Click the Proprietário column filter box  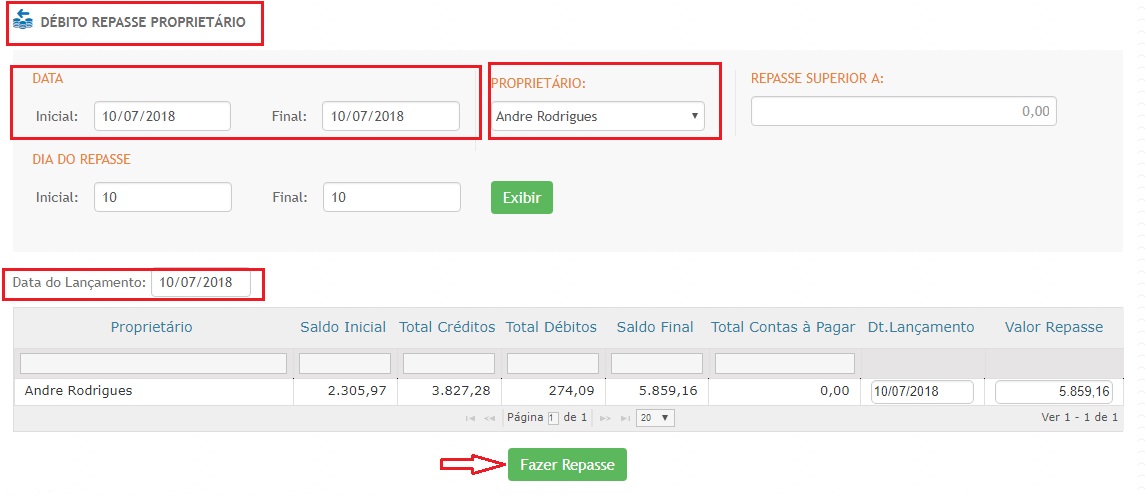click(x=153, y=363)
